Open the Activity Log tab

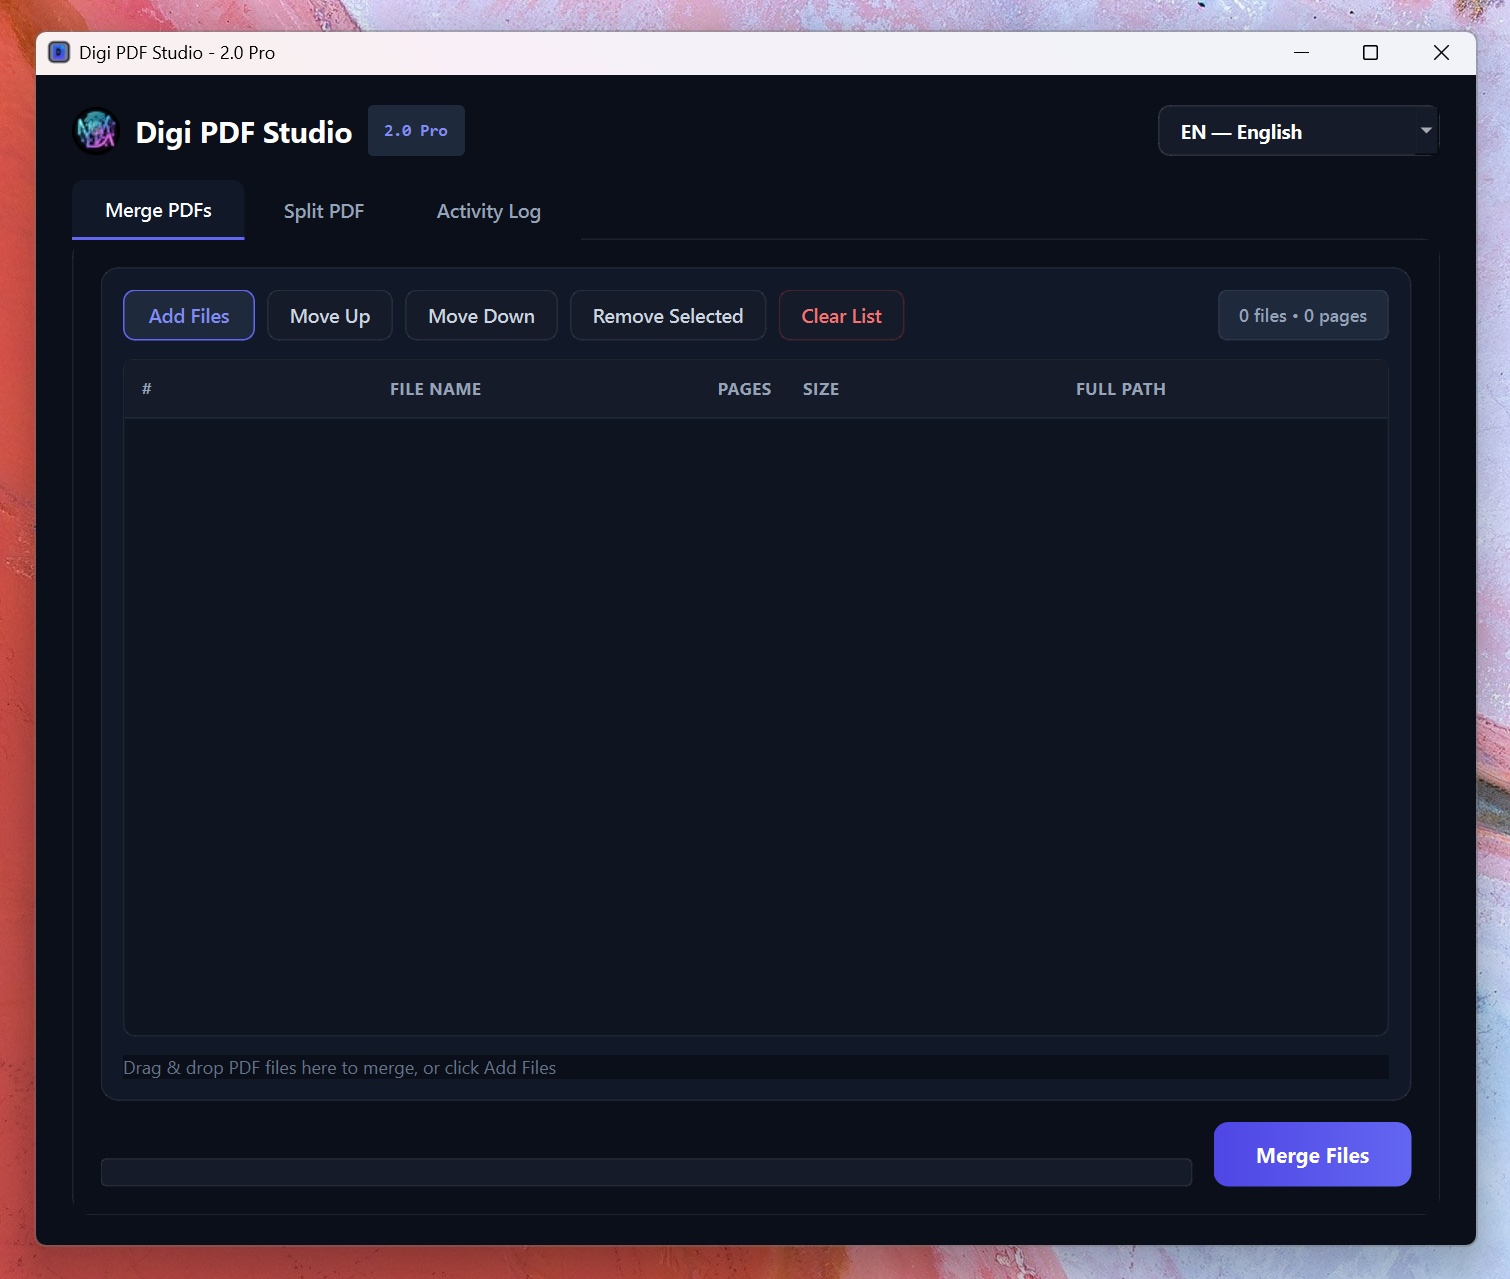point(489,211)
